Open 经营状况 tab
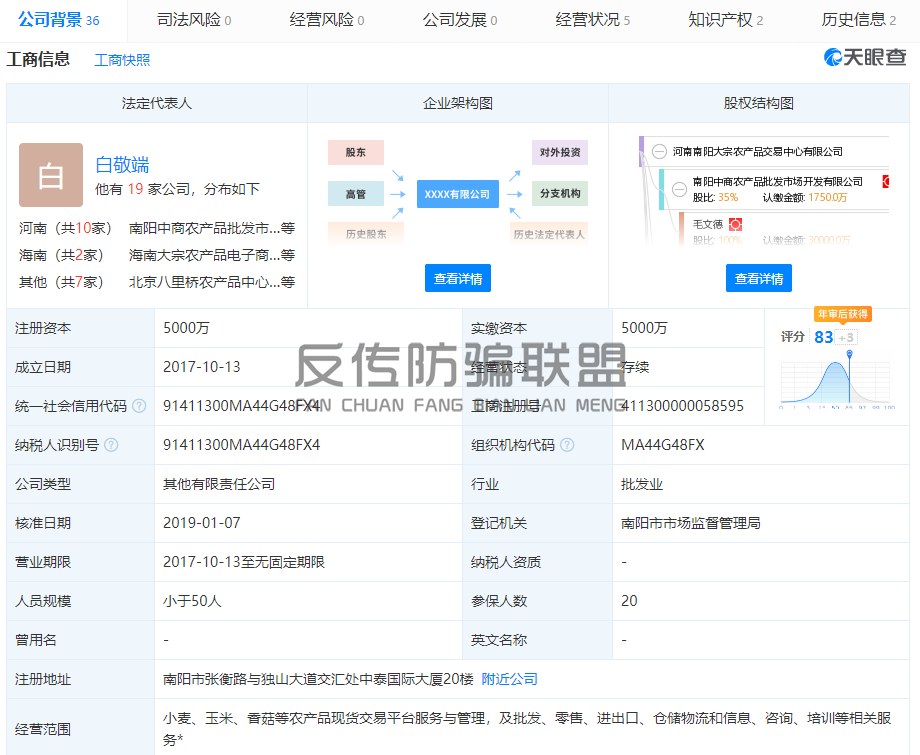920x755 pixels. click(592, 20)
